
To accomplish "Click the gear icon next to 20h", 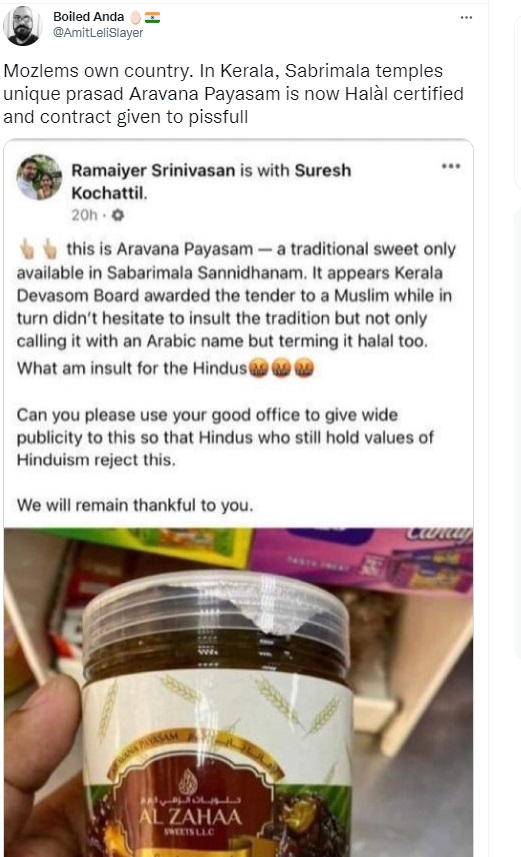I will click(x=118, y=215).
